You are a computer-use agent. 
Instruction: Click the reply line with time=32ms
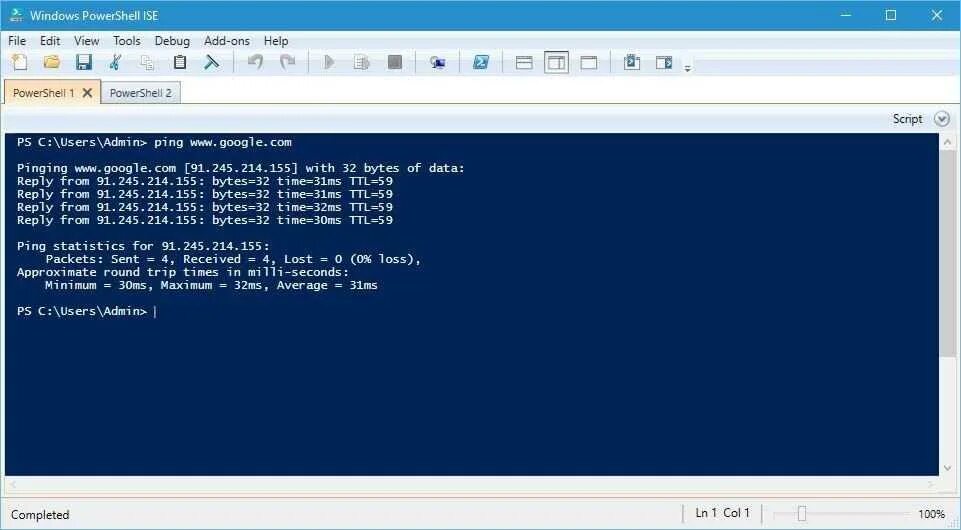point(205,207)
